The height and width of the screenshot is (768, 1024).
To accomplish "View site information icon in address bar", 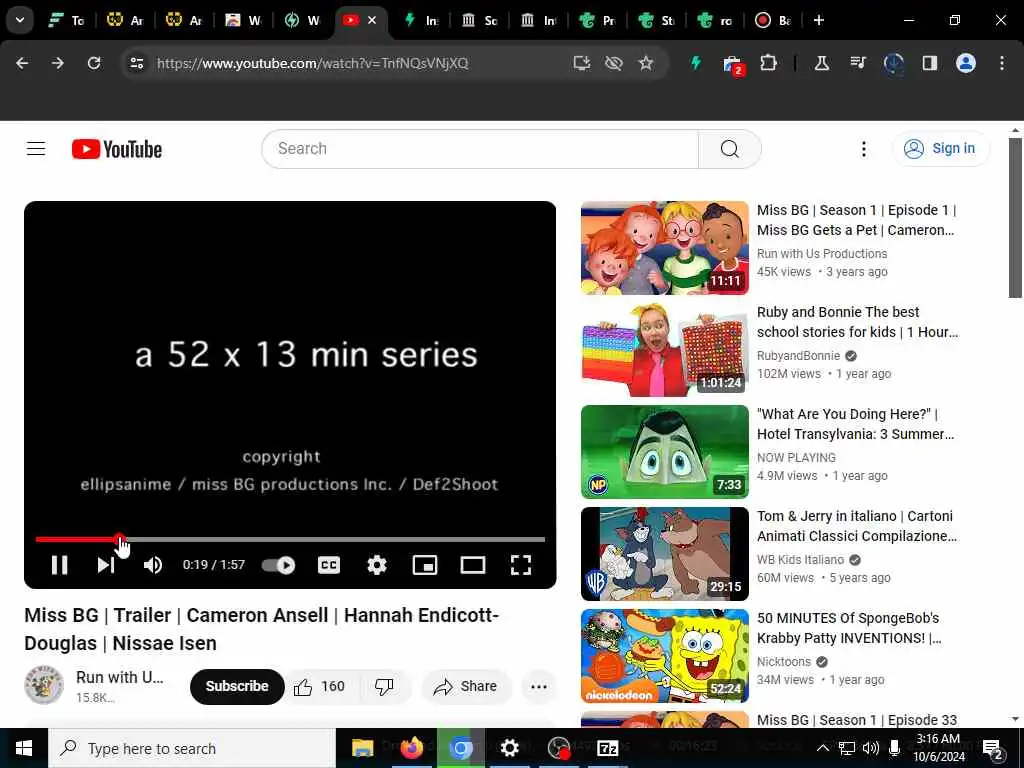I will point(137,63).
